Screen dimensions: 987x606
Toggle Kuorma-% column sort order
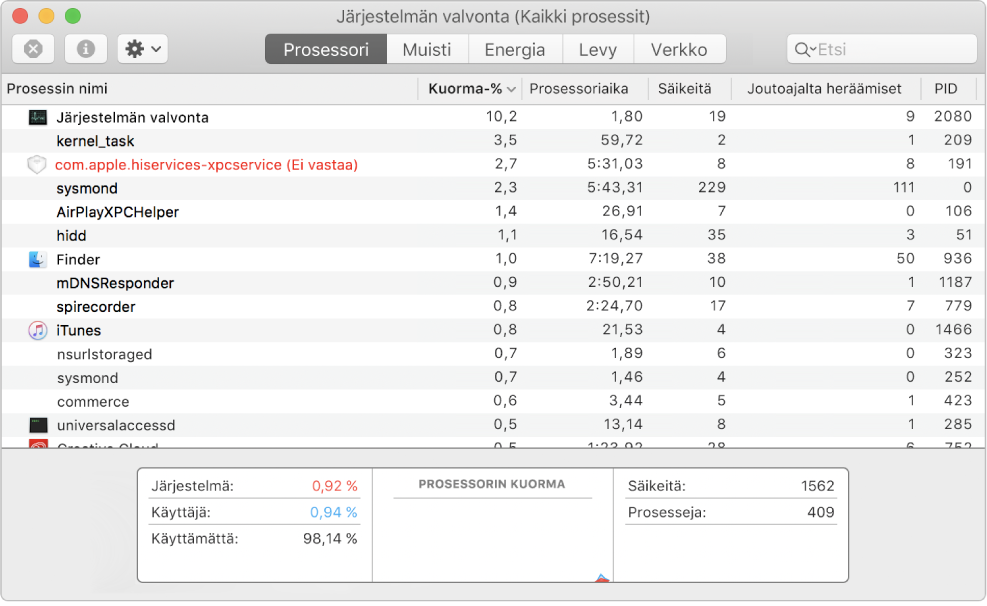pyautogui.click(x=471, y=89)
